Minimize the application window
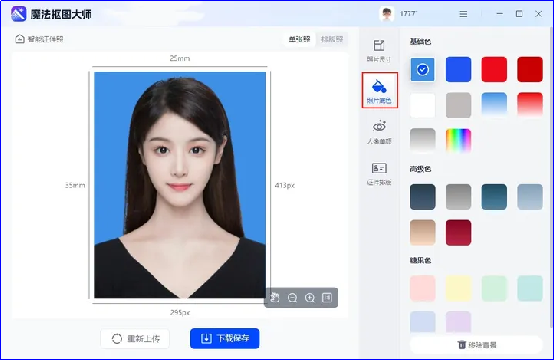The height and width of the screenshot is (360, 554). [x=500, y=14]
